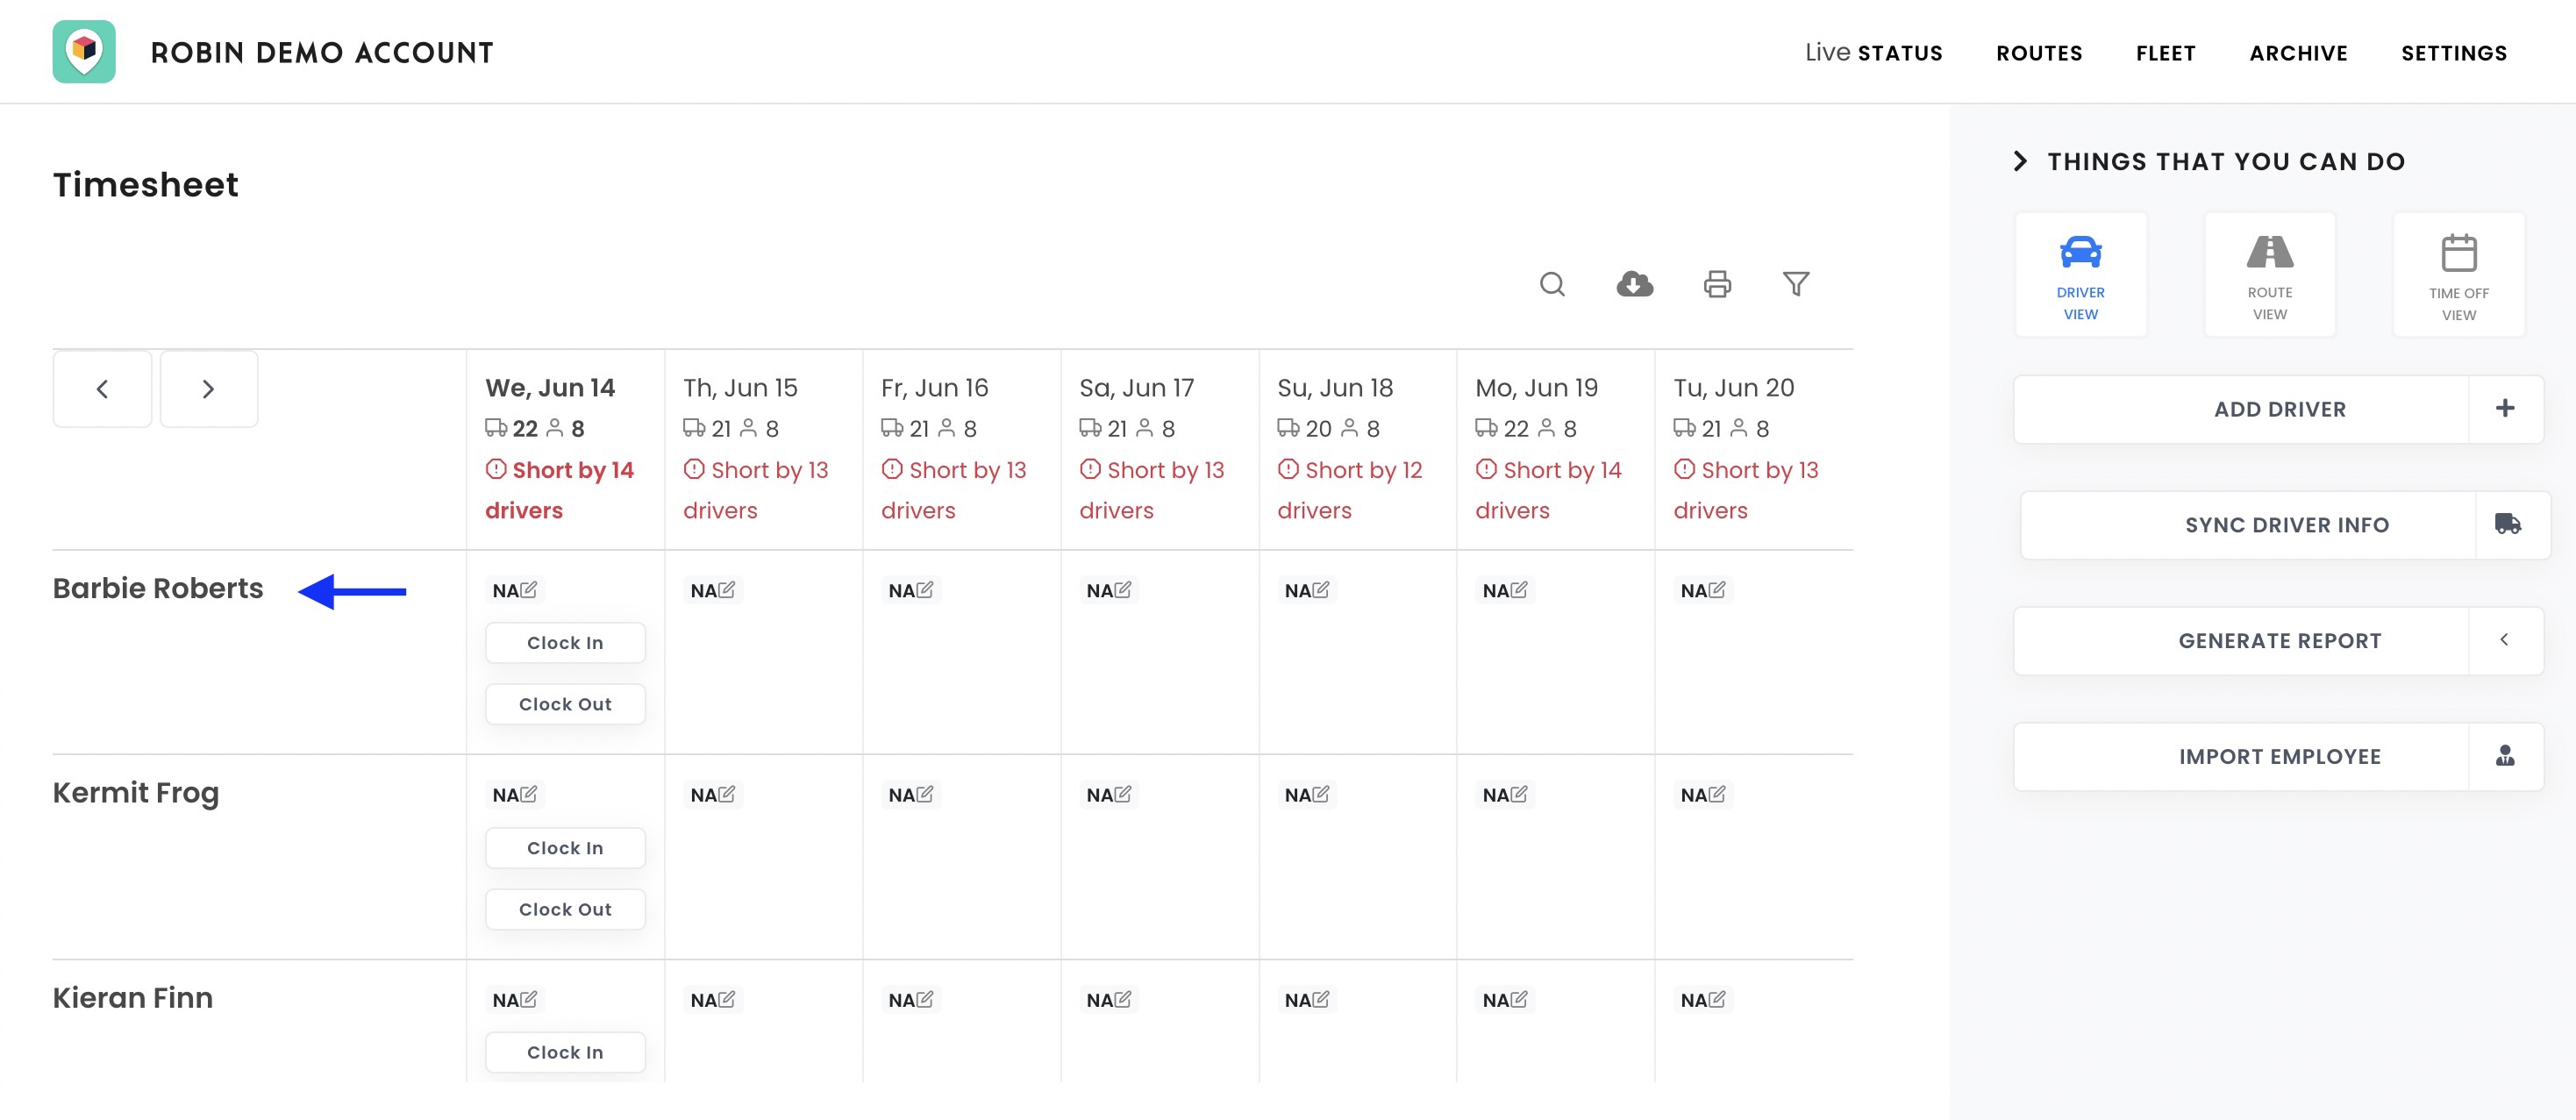Collapse the Things That You Can Do panel

2021,160
